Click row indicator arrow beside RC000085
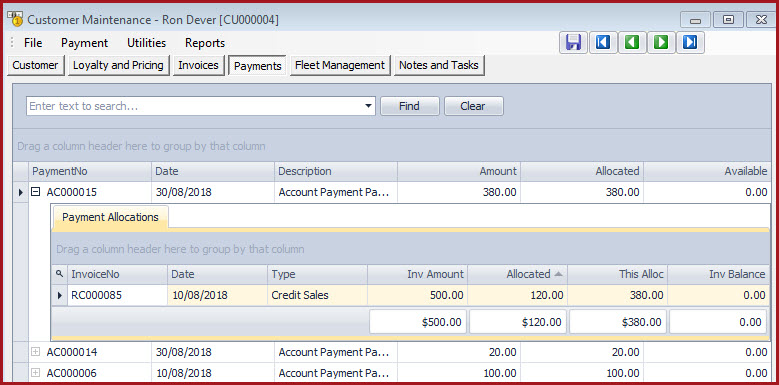779x385 pixels. click(x=60, y=295)
